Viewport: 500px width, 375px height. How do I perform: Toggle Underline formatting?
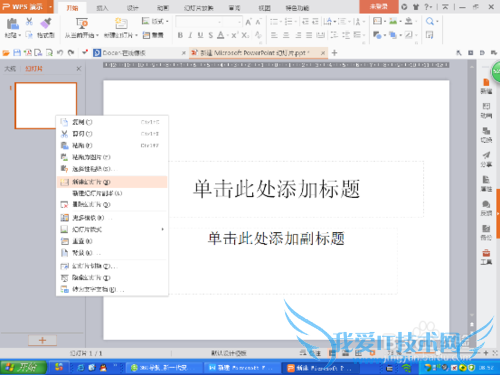(x=200, y=35)
